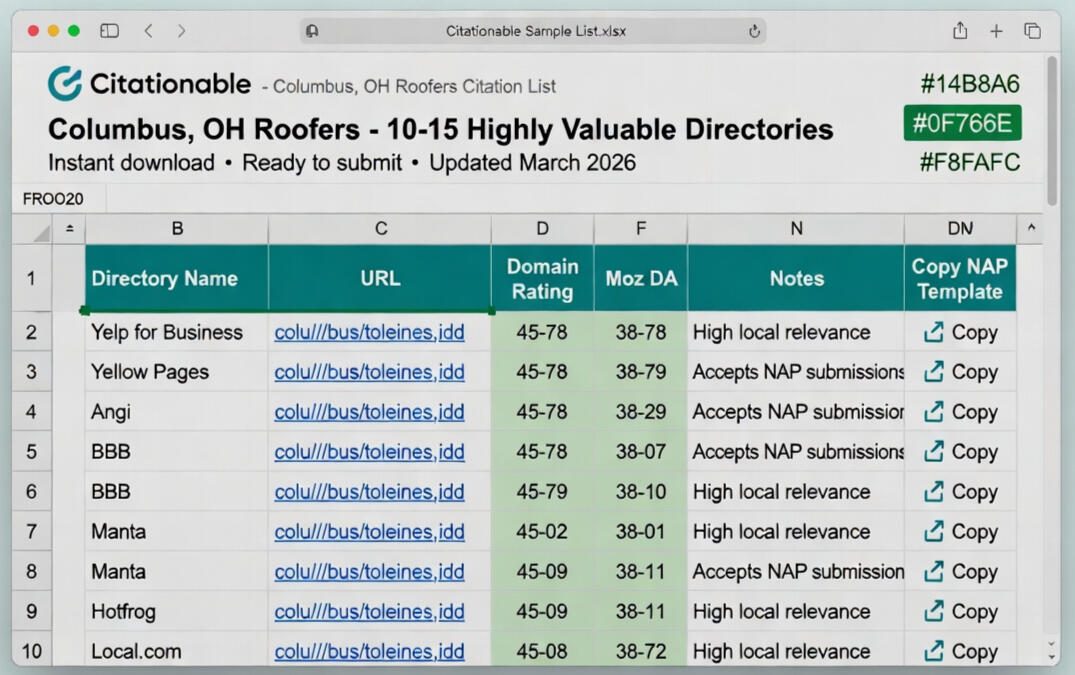Select column D header
The width and height of the screenshot is (1075, 675).
(542, 229)
